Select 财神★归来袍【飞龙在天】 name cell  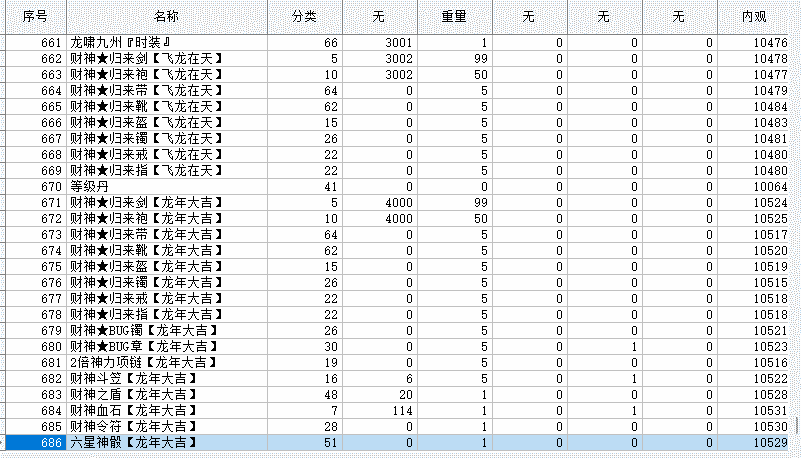click(x=167, y=75)
